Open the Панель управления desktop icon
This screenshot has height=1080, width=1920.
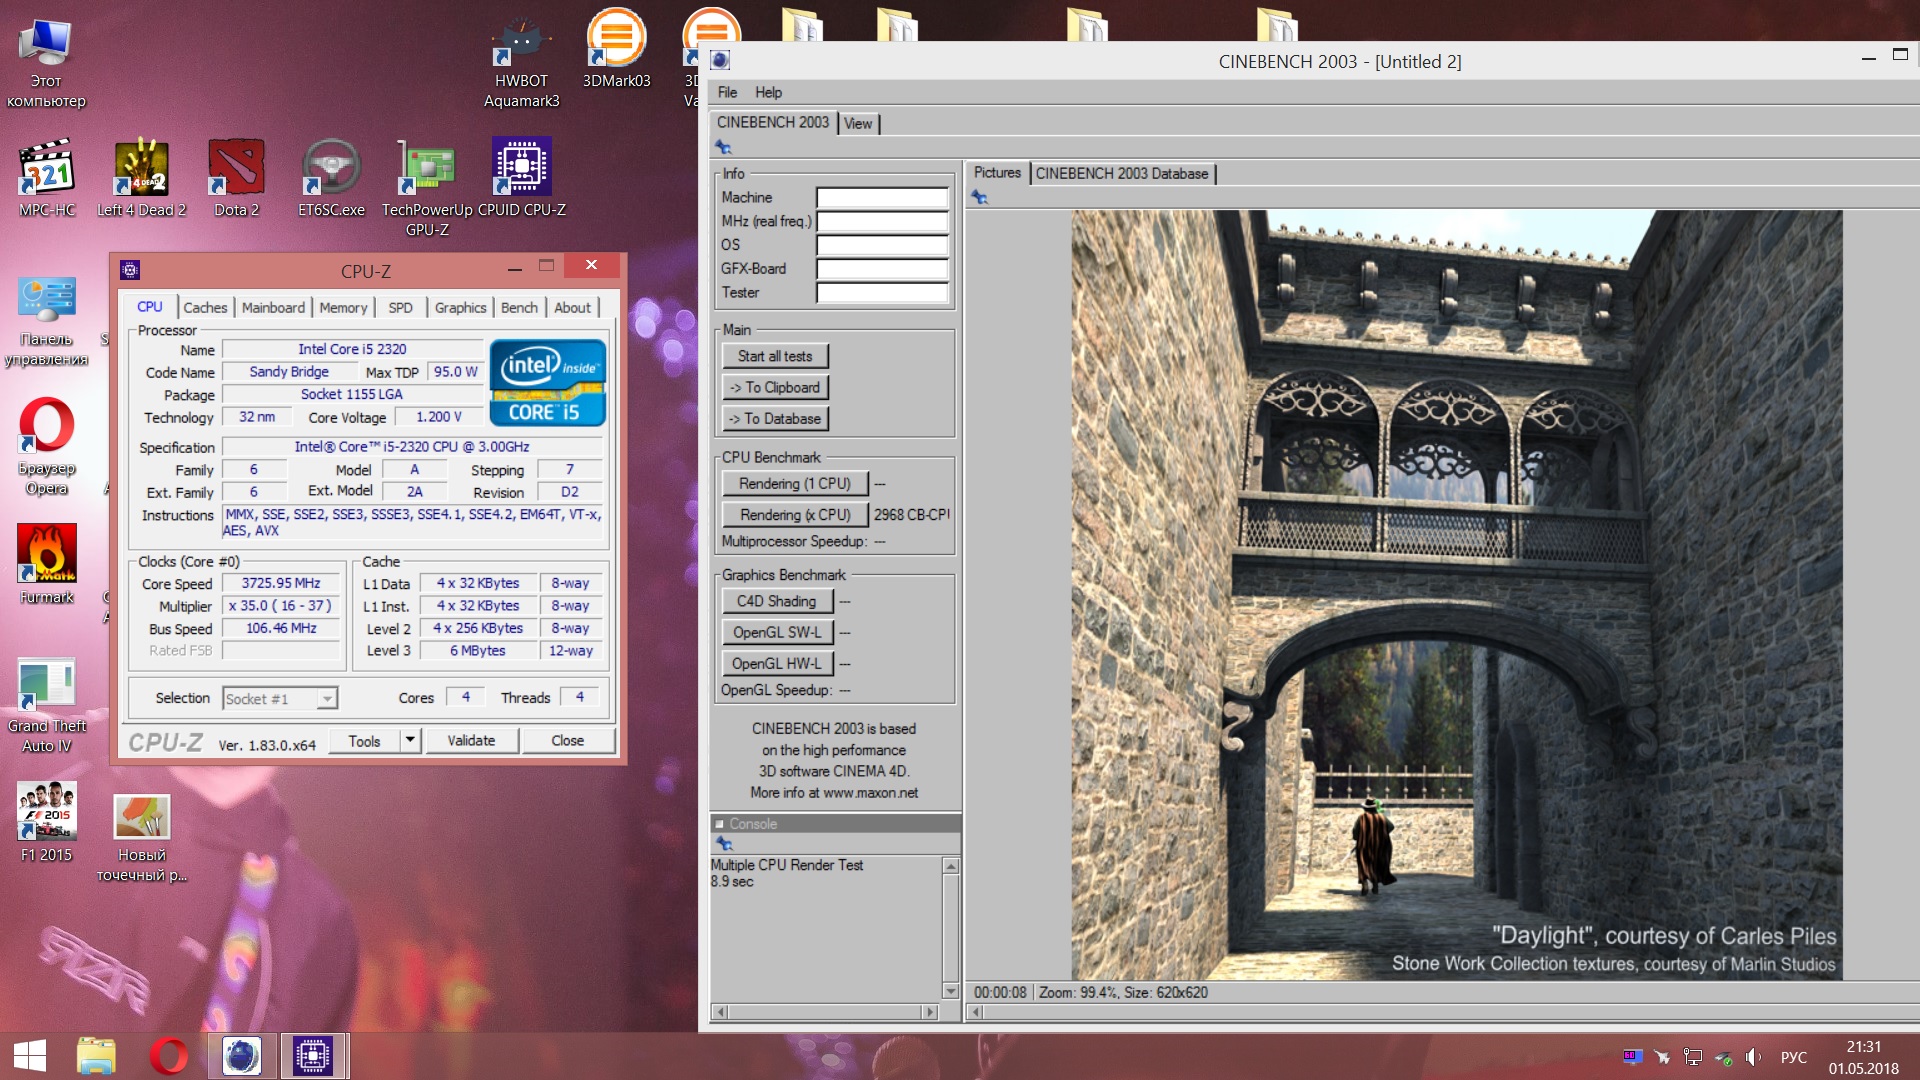point(47,322)
